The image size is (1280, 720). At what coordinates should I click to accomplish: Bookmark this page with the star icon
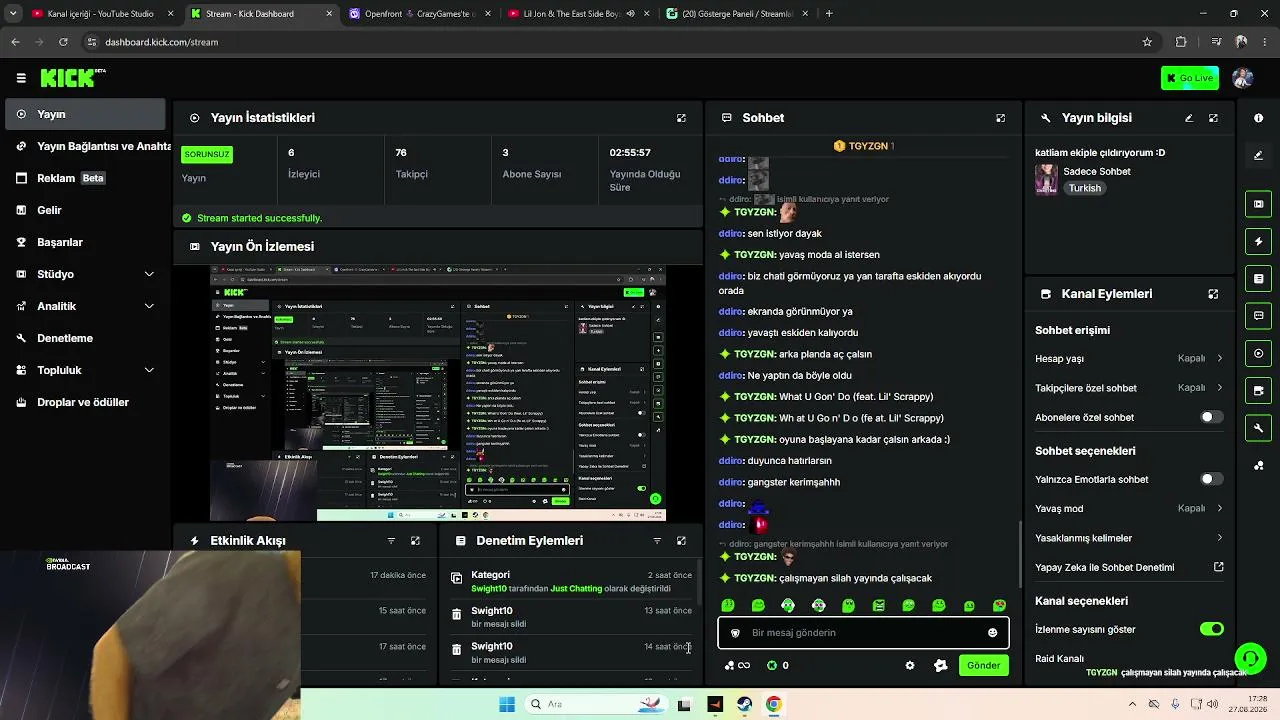tap(1147, 42)
